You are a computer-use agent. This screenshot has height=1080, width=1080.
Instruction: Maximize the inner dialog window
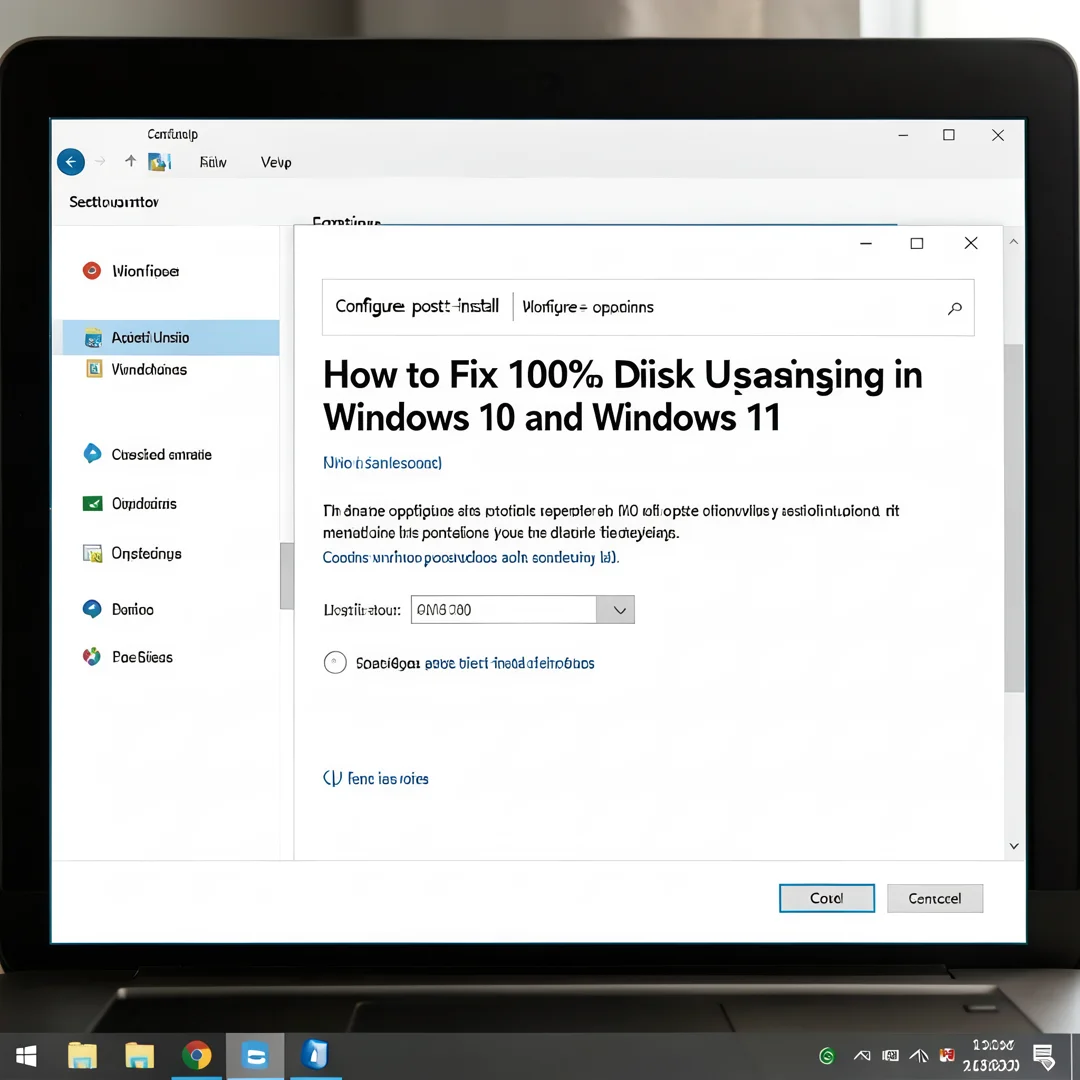click(917, 243)
